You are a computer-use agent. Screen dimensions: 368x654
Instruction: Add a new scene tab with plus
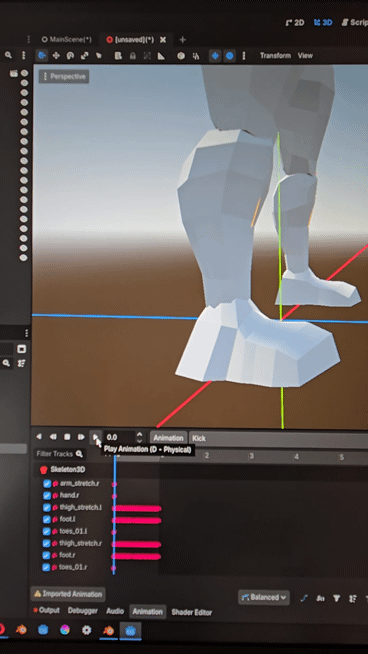click(182, 40)
